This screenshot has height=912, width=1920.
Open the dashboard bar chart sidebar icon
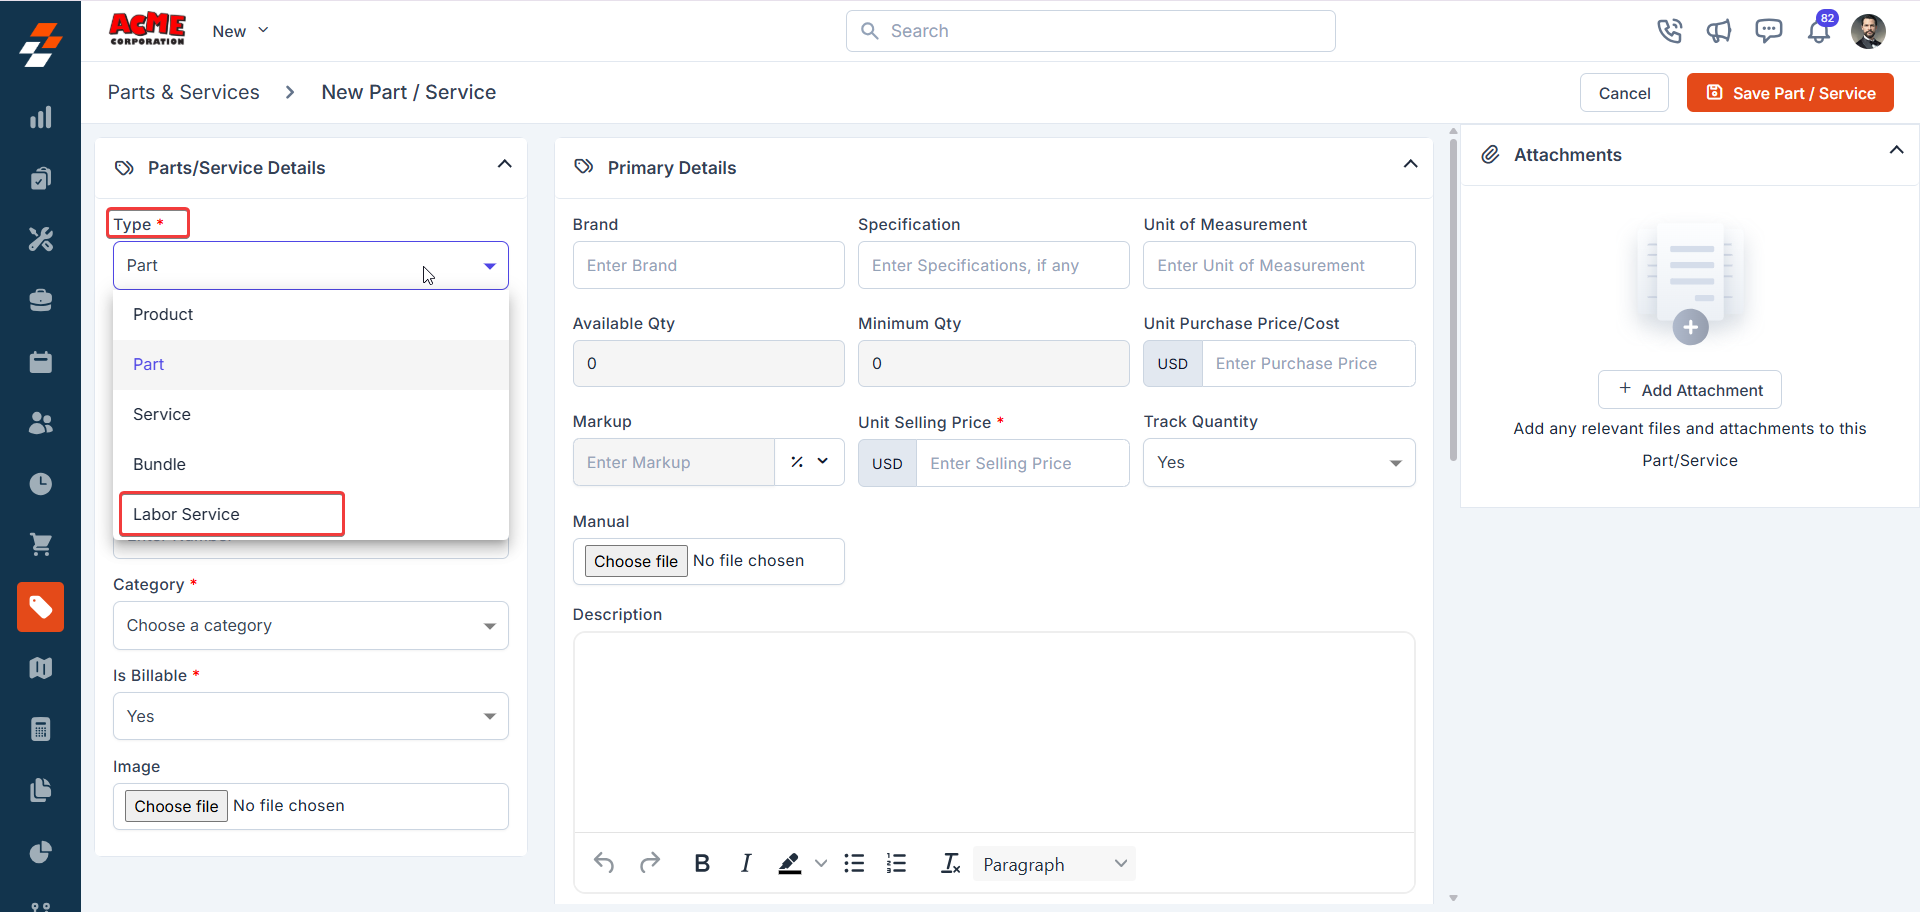click(40, 117)
